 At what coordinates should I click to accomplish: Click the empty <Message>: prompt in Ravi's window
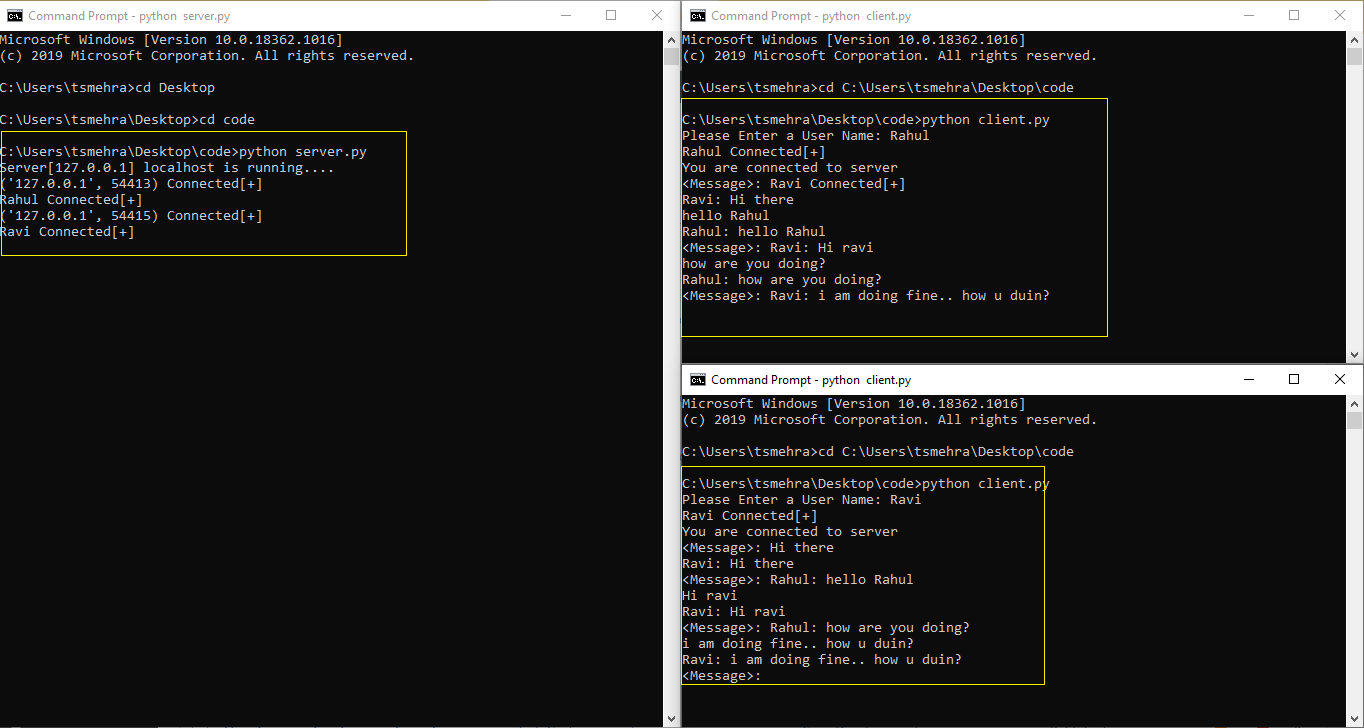[x=721, y=676]
